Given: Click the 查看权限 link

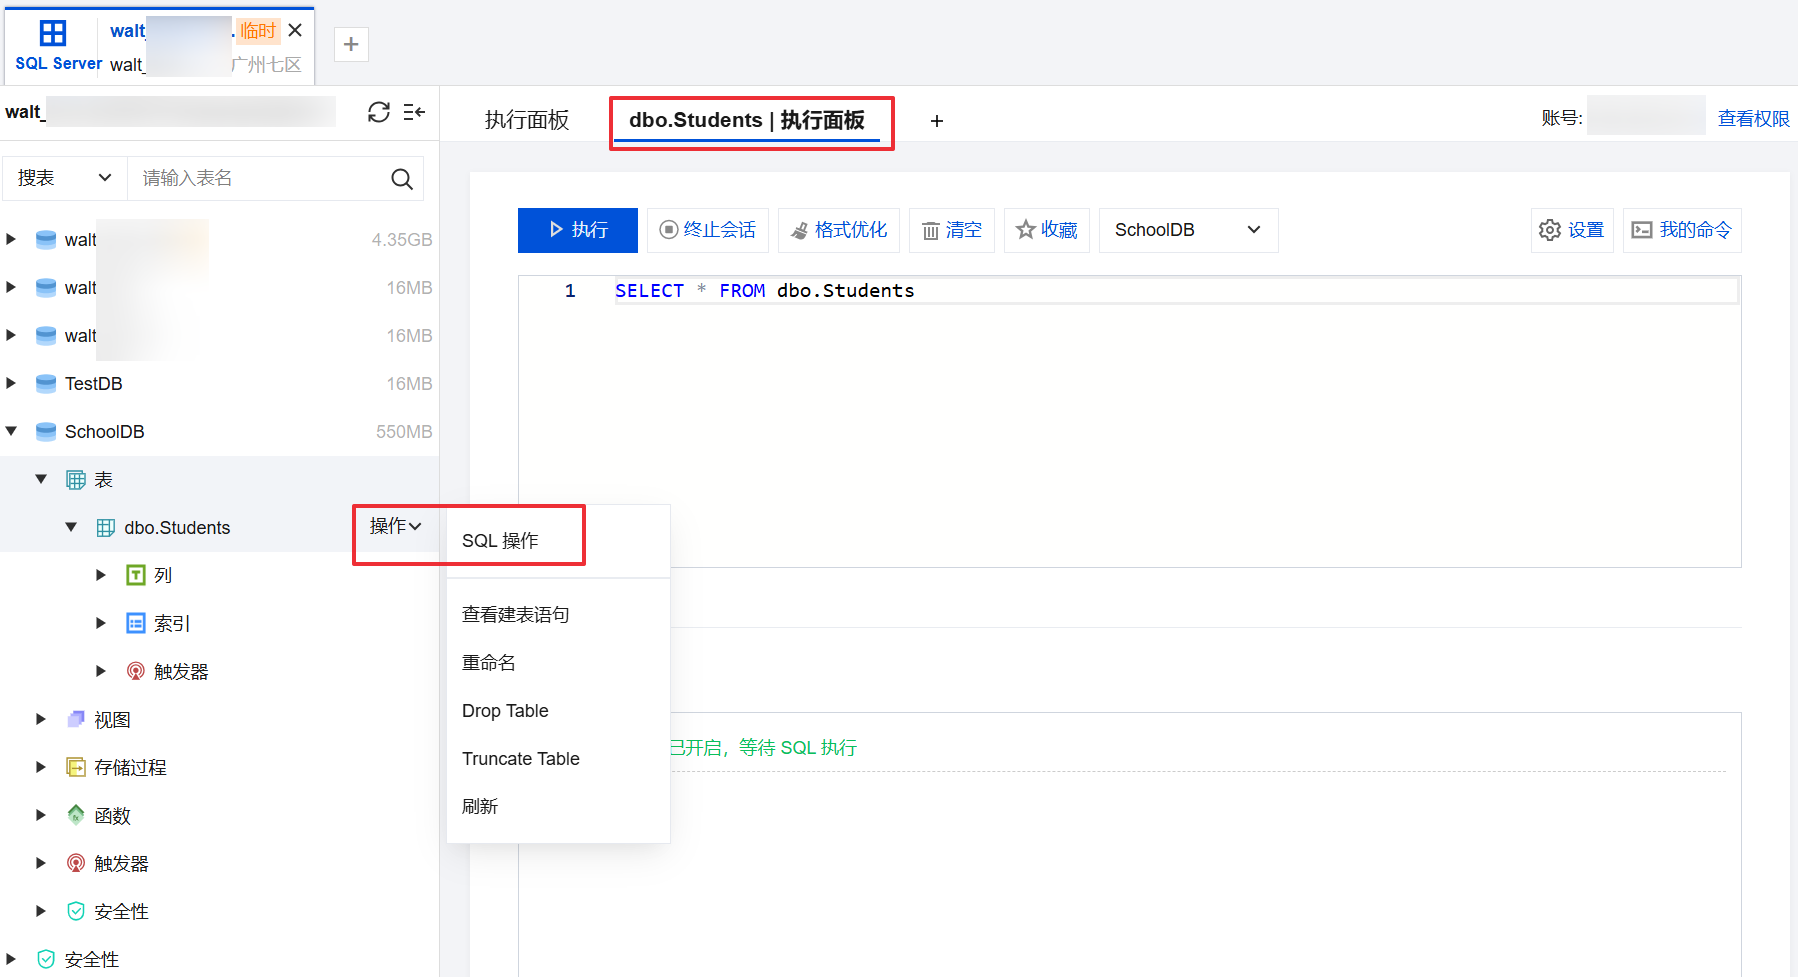Looking at the screenshot, I should point(1753,119).
